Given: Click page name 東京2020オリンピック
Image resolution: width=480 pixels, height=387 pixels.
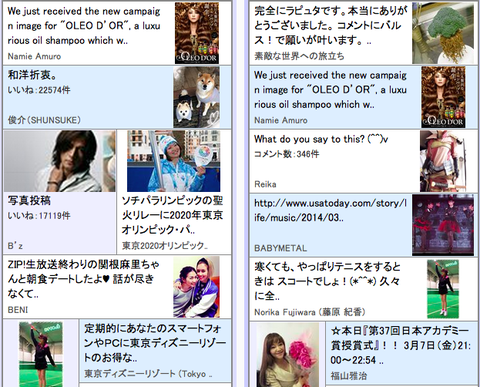Looking at the screenshot, I should [x=165, y=246].
